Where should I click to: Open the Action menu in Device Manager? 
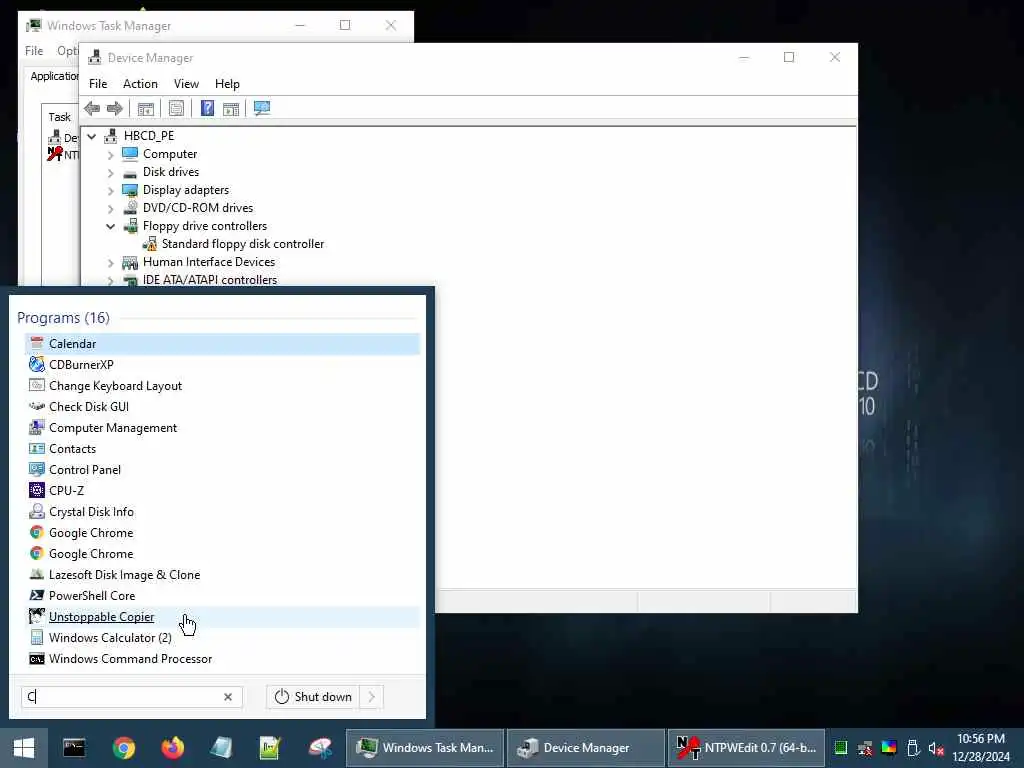coord(140,84)
